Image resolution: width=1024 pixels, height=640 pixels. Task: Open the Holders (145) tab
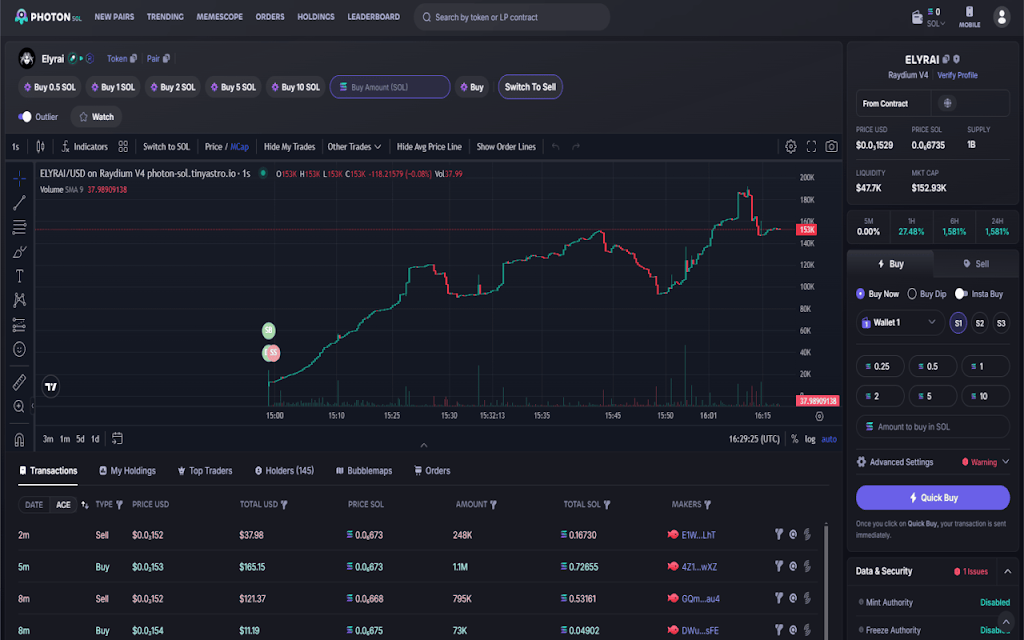[x=284, y=470]
